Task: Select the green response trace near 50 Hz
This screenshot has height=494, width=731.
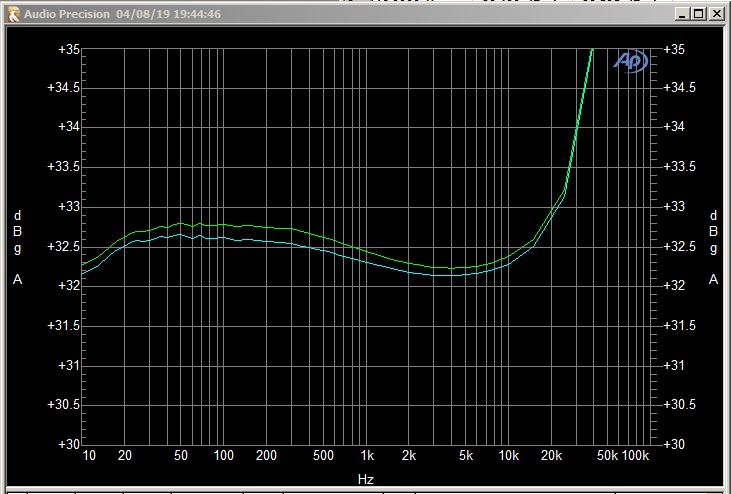Action: tap(181, 223)
